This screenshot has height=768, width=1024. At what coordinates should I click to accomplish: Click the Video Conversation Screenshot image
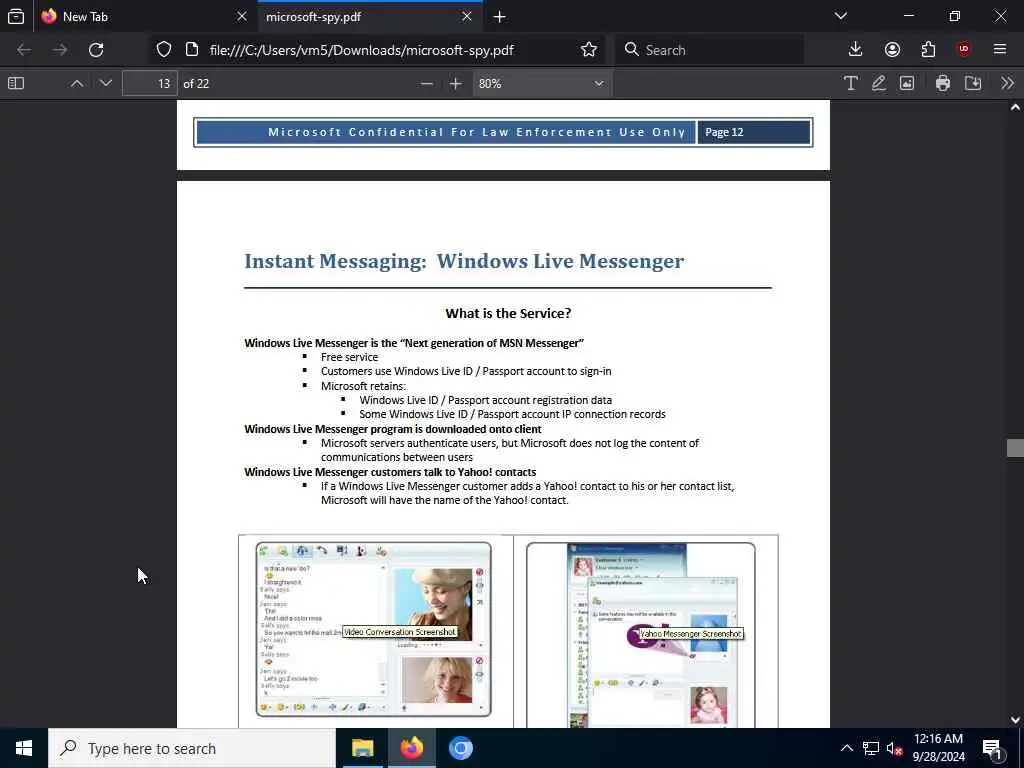[x=374, y=630]
